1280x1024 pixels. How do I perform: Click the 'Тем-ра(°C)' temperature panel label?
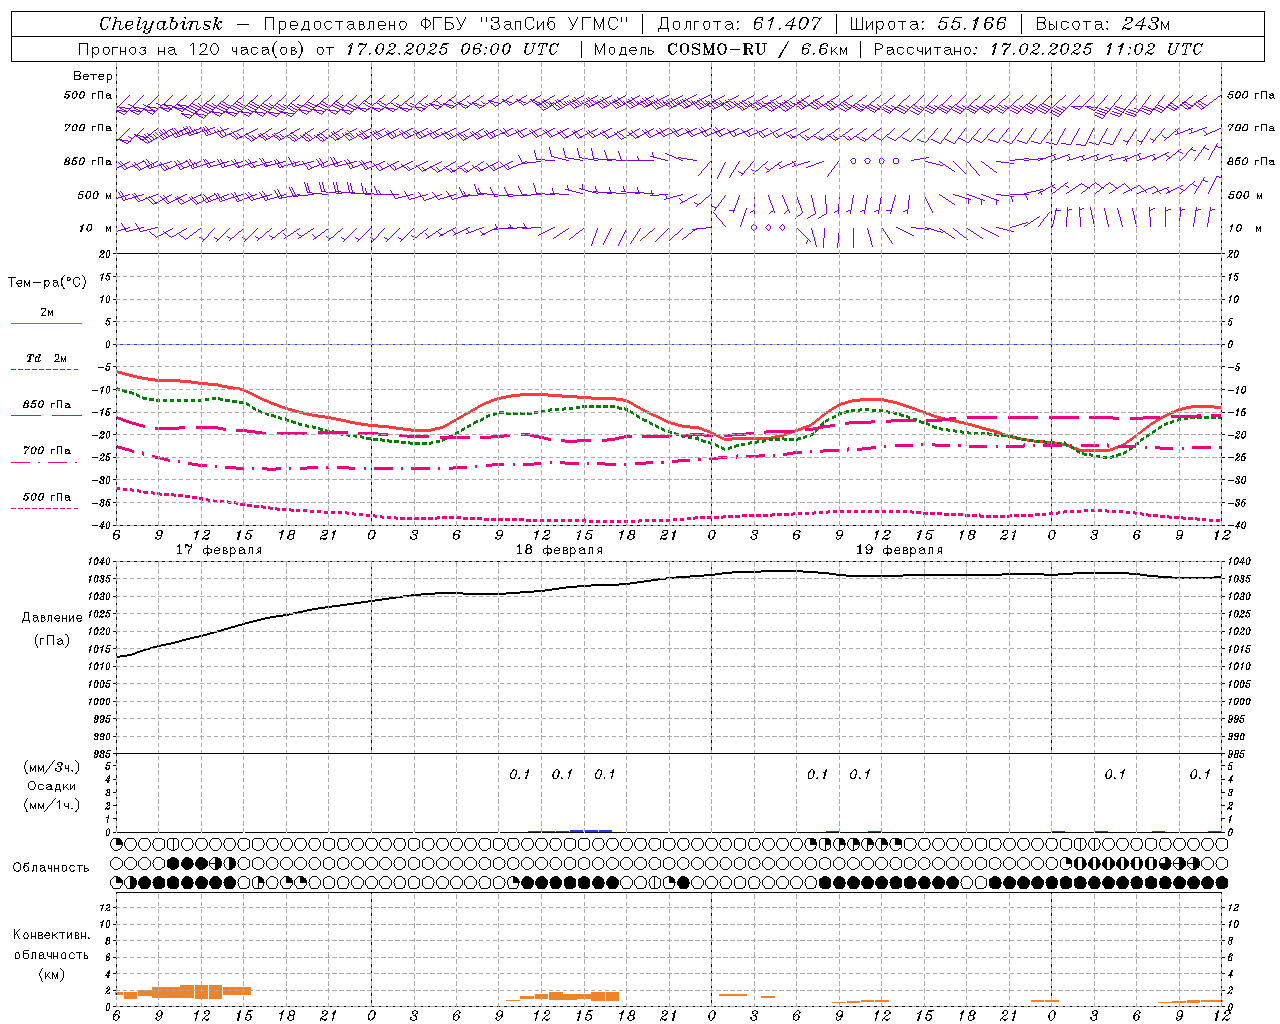coord(47,283)
